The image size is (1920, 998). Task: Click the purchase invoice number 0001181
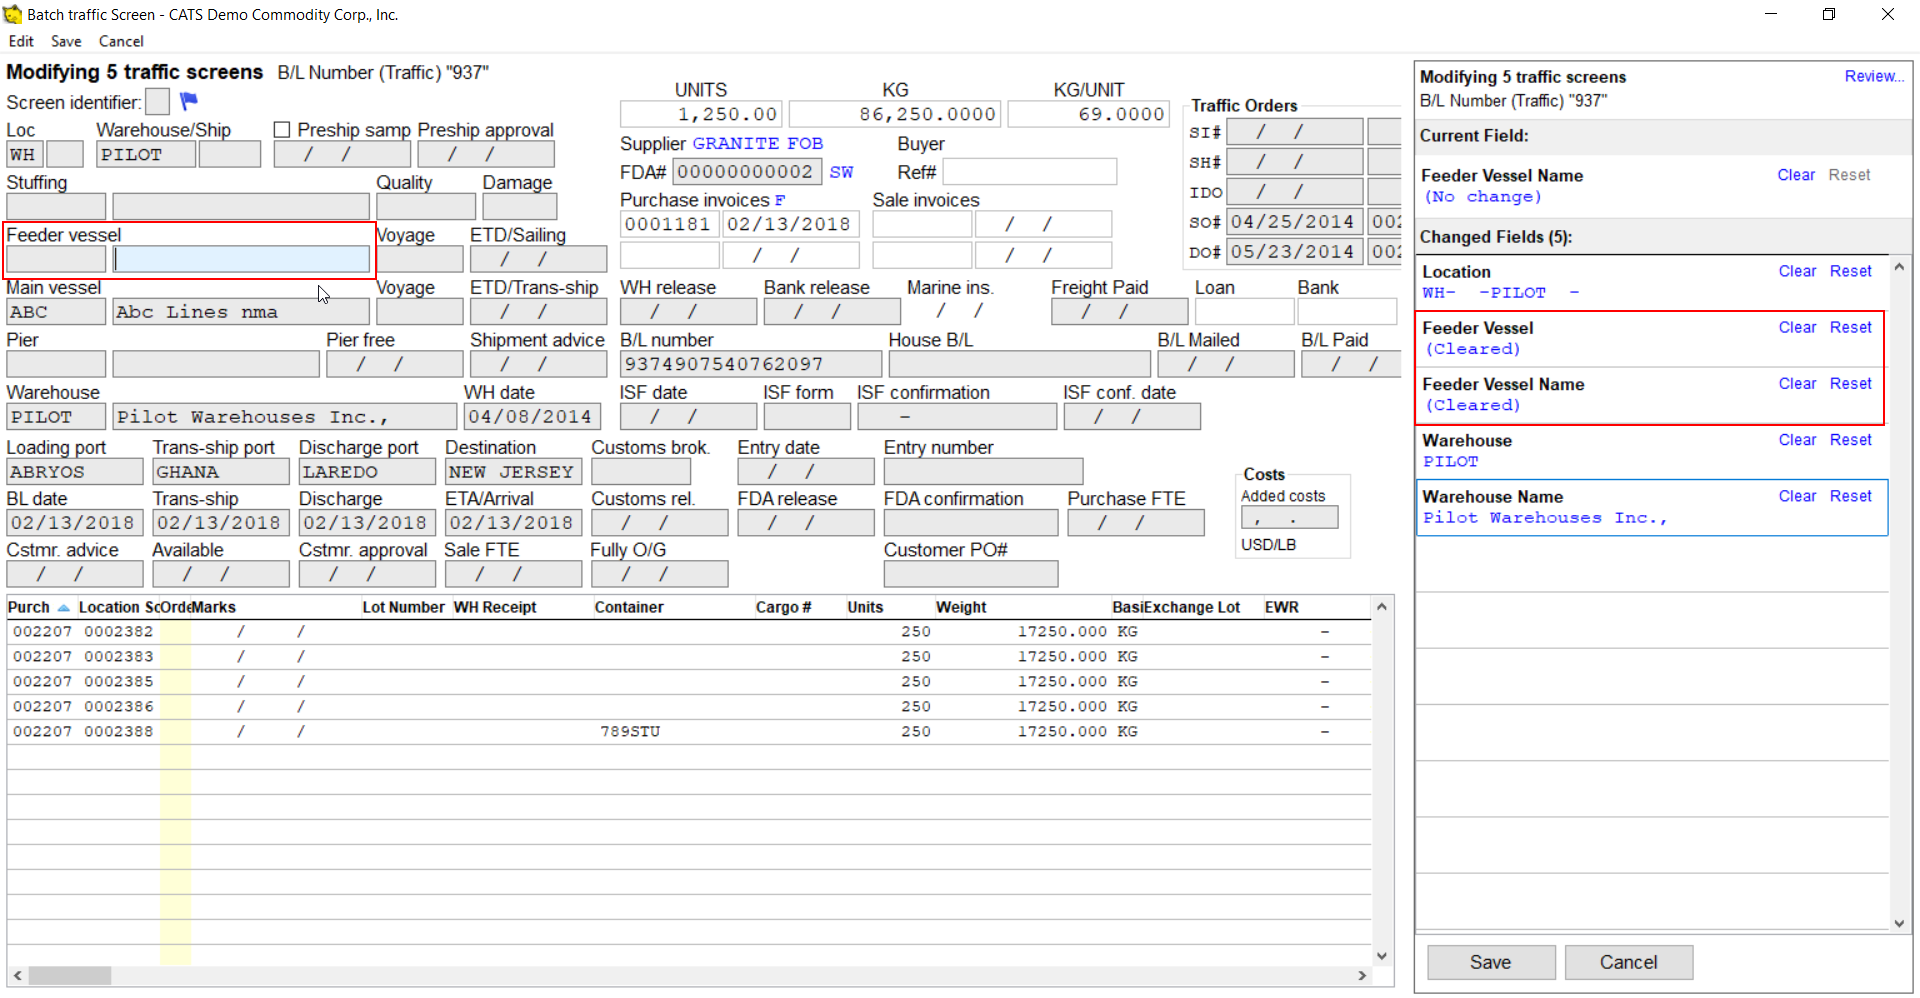[669, 224]
